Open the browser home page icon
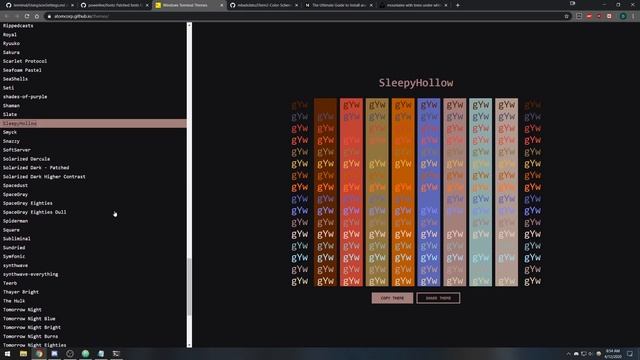This screenshot has height=360, width=640. coord(37,16)
